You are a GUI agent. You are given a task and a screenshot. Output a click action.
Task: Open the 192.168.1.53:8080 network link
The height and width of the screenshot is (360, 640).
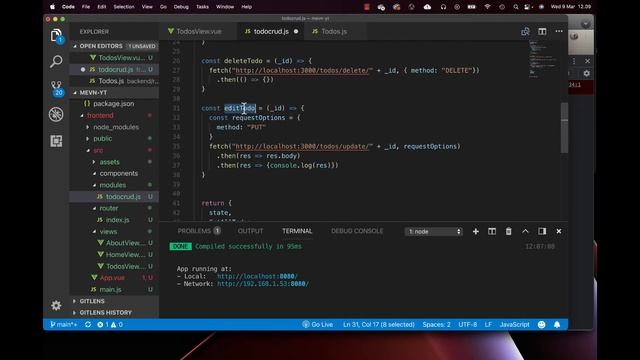263,284
